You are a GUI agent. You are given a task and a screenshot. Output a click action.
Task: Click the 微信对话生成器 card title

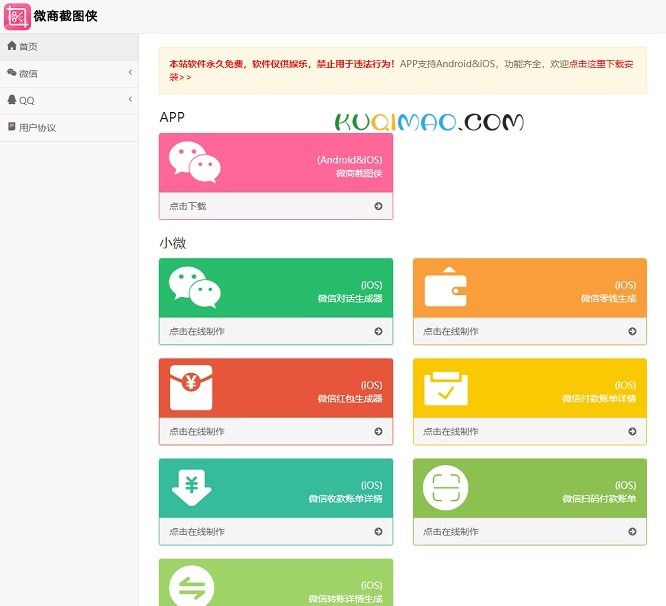350,299
